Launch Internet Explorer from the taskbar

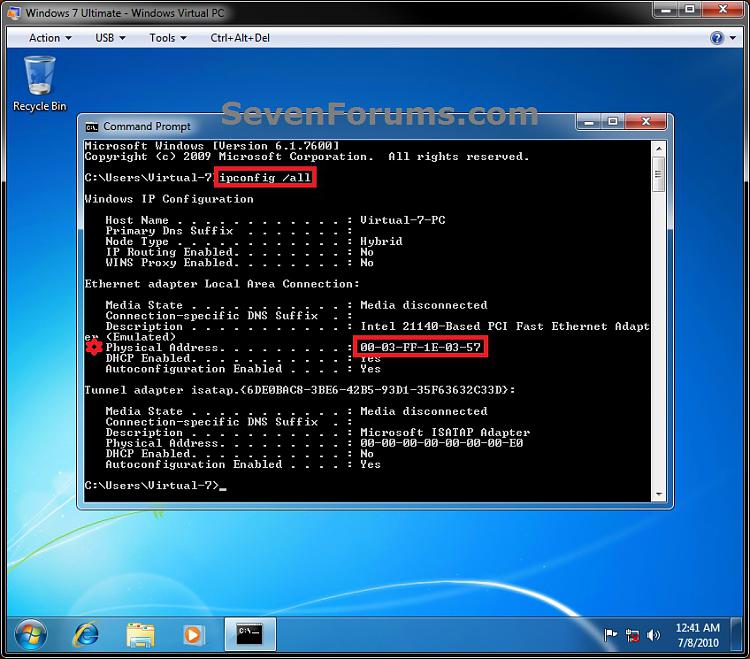point(86,635)
